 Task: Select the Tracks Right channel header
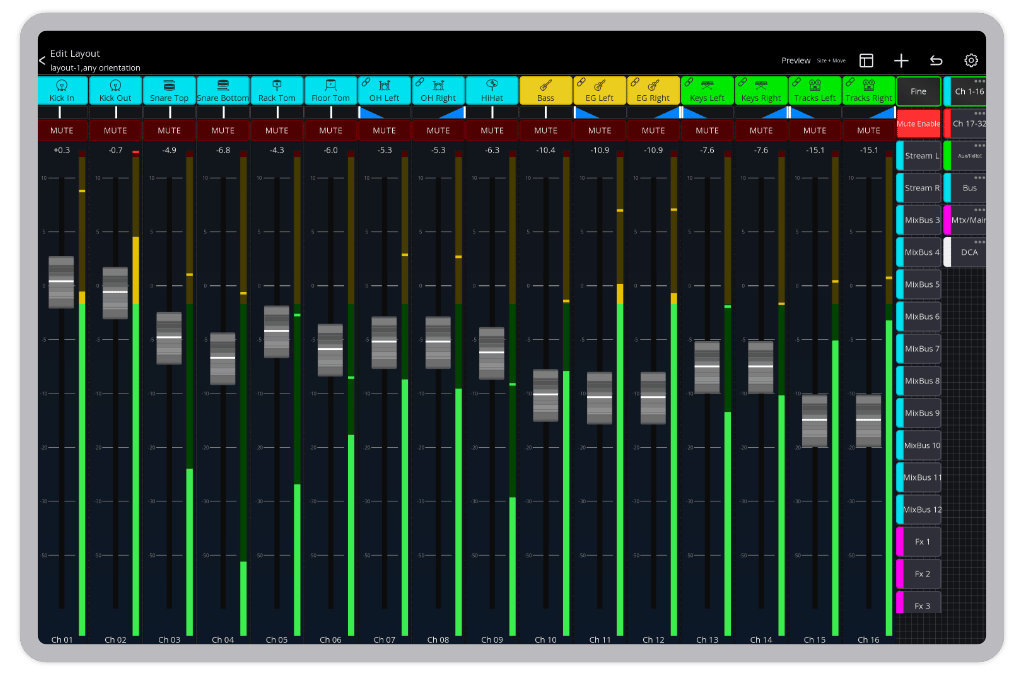(x=868, y=91)
